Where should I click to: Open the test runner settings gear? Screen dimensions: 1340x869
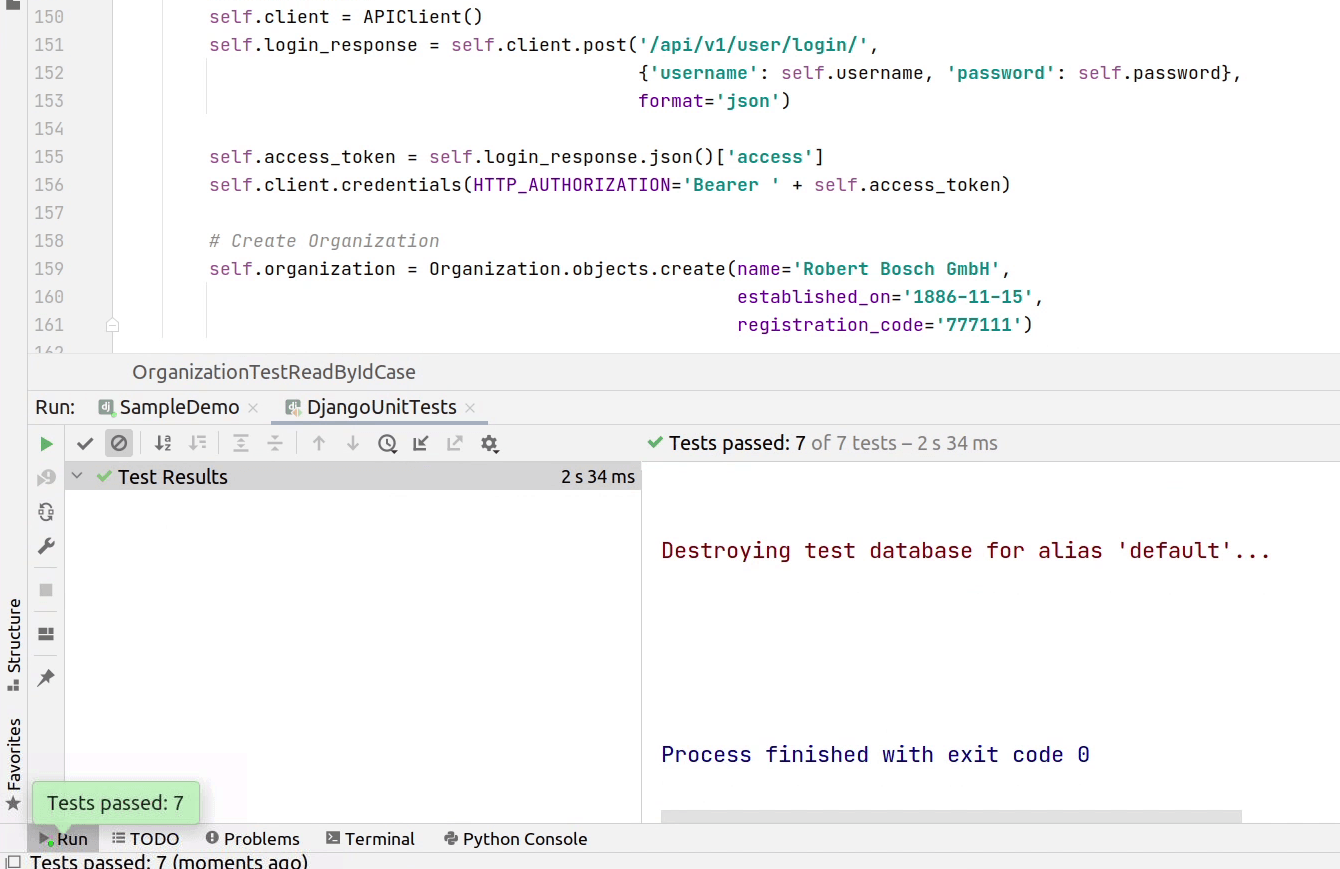coord(489,443)
